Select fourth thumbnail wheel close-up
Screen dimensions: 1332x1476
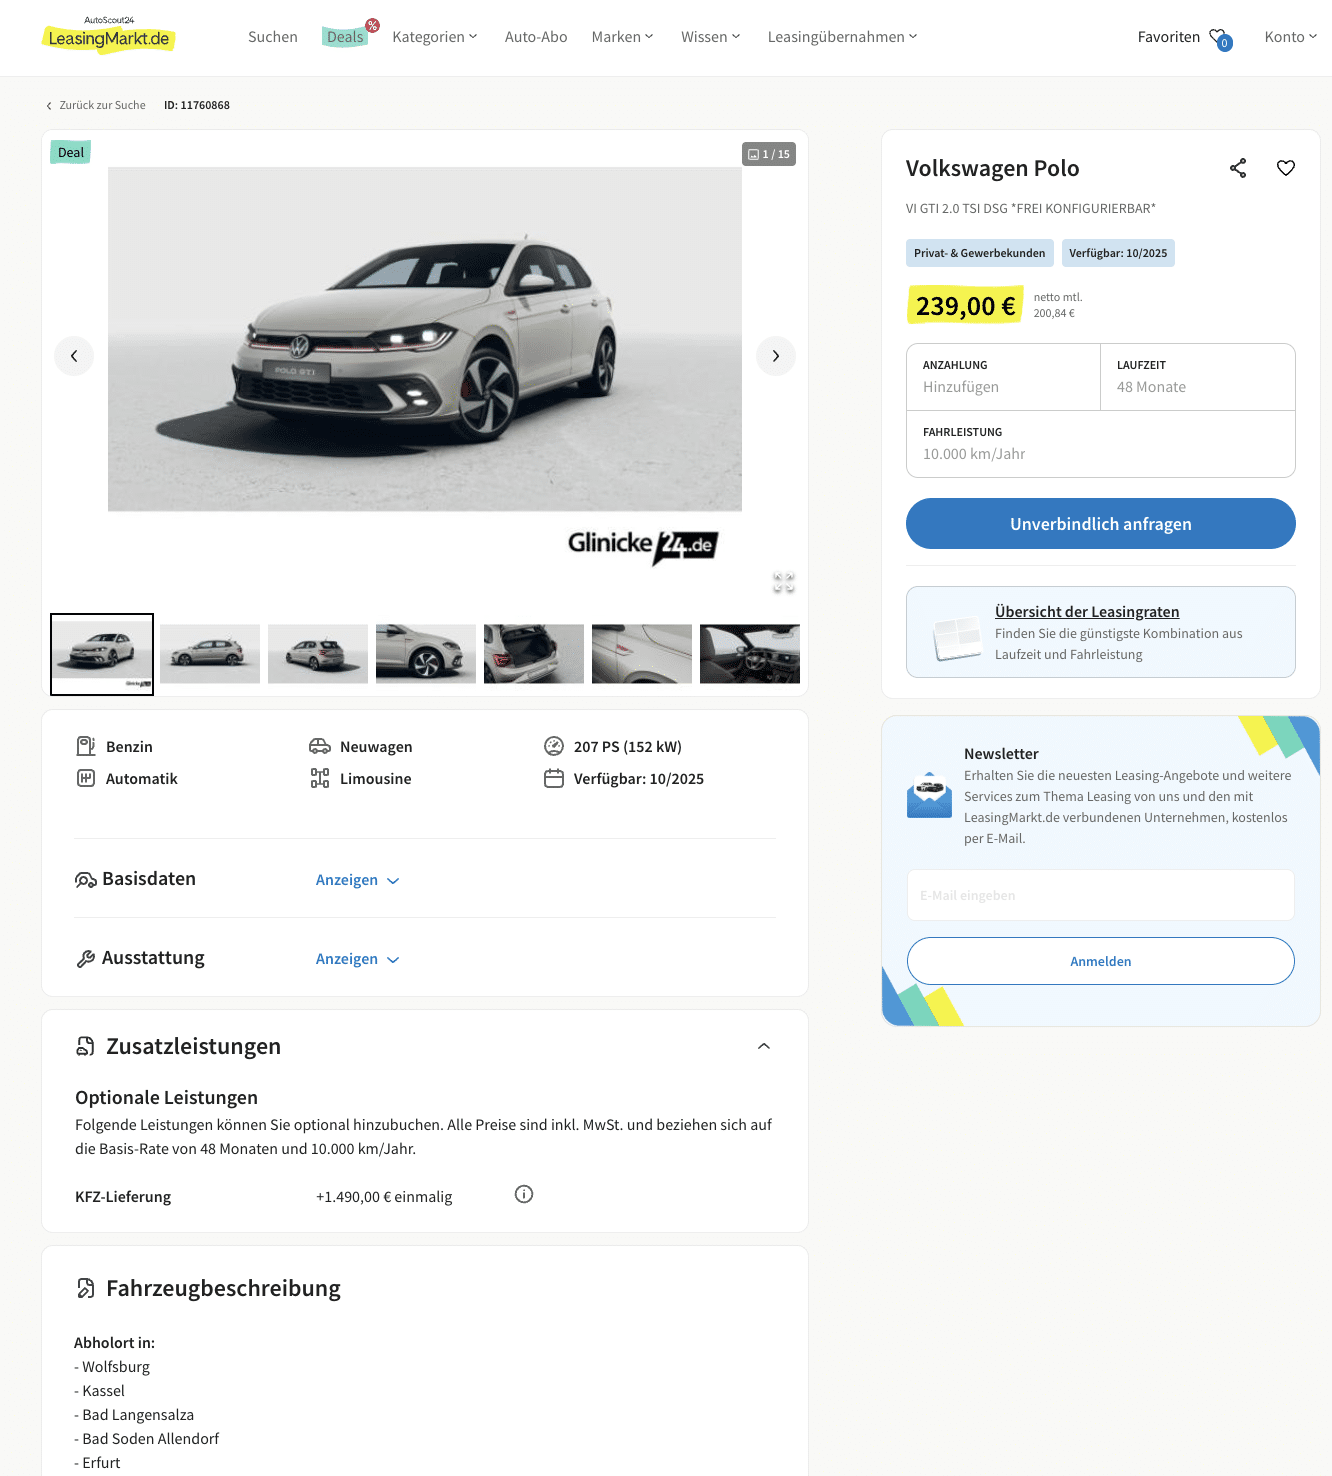click(x=426, y=654)
